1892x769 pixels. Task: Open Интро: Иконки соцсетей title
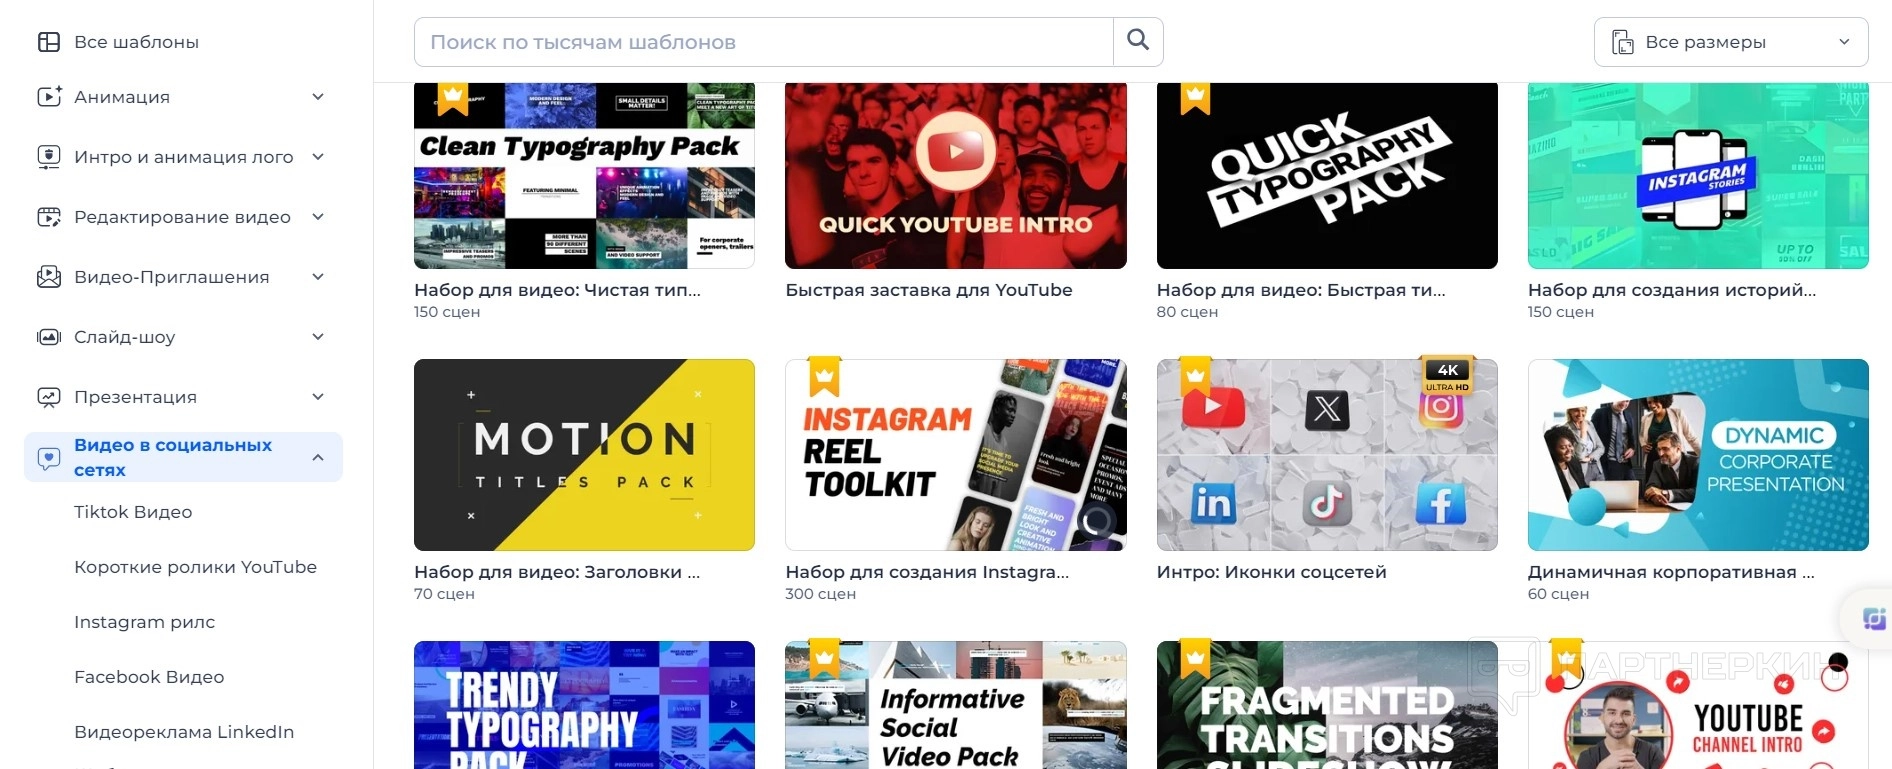[1272, 572]
